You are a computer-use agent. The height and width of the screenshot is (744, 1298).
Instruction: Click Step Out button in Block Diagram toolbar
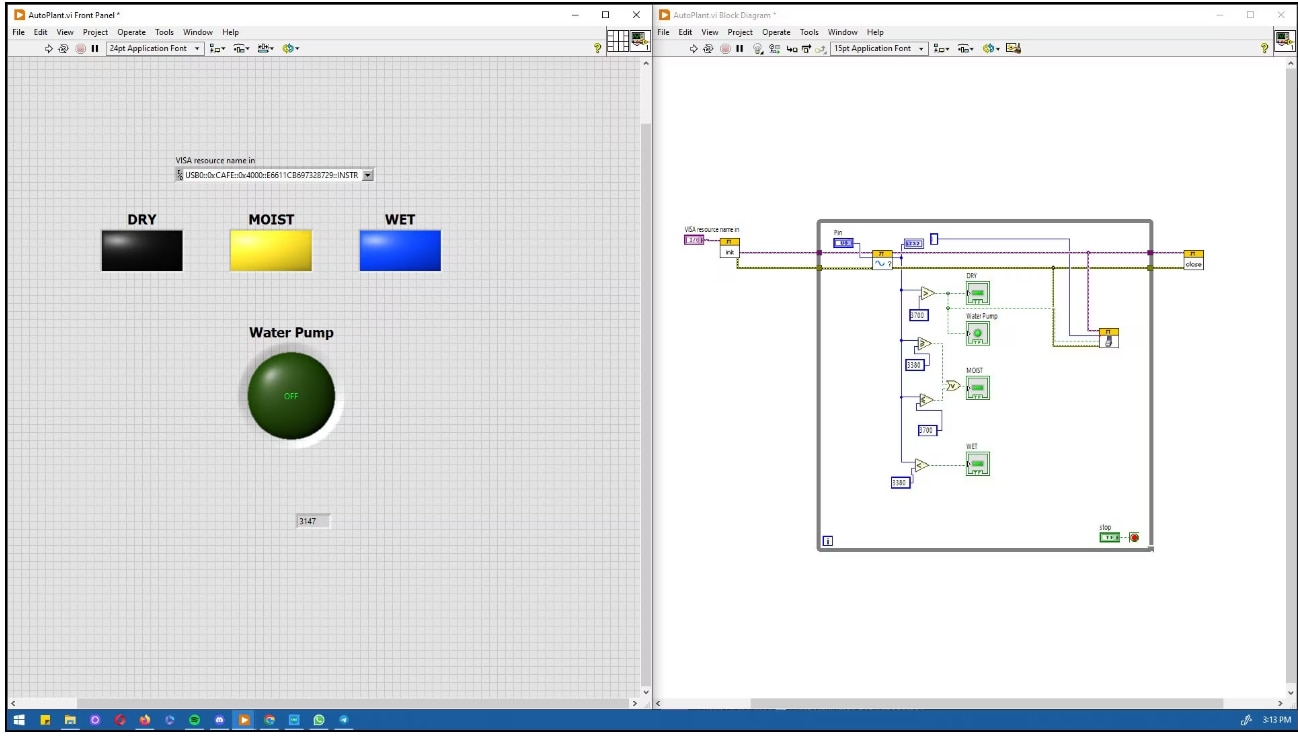(820, 48)
